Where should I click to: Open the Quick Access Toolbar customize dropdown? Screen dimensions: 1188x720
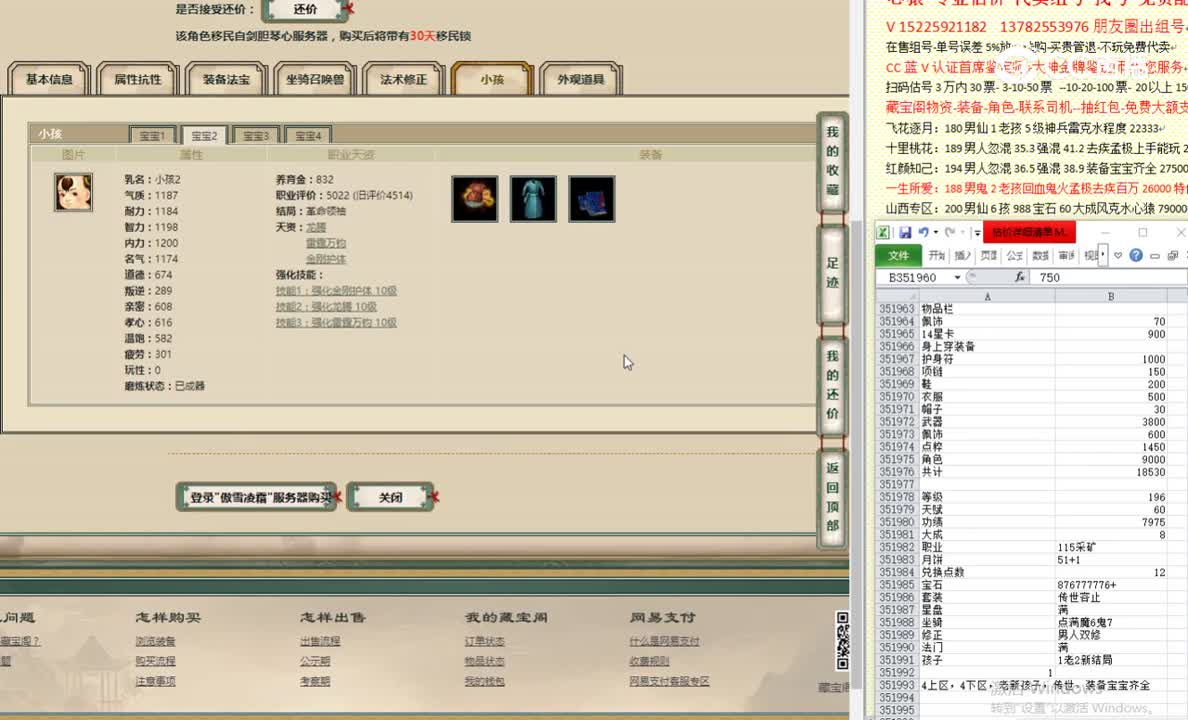[x=976, y=232]
